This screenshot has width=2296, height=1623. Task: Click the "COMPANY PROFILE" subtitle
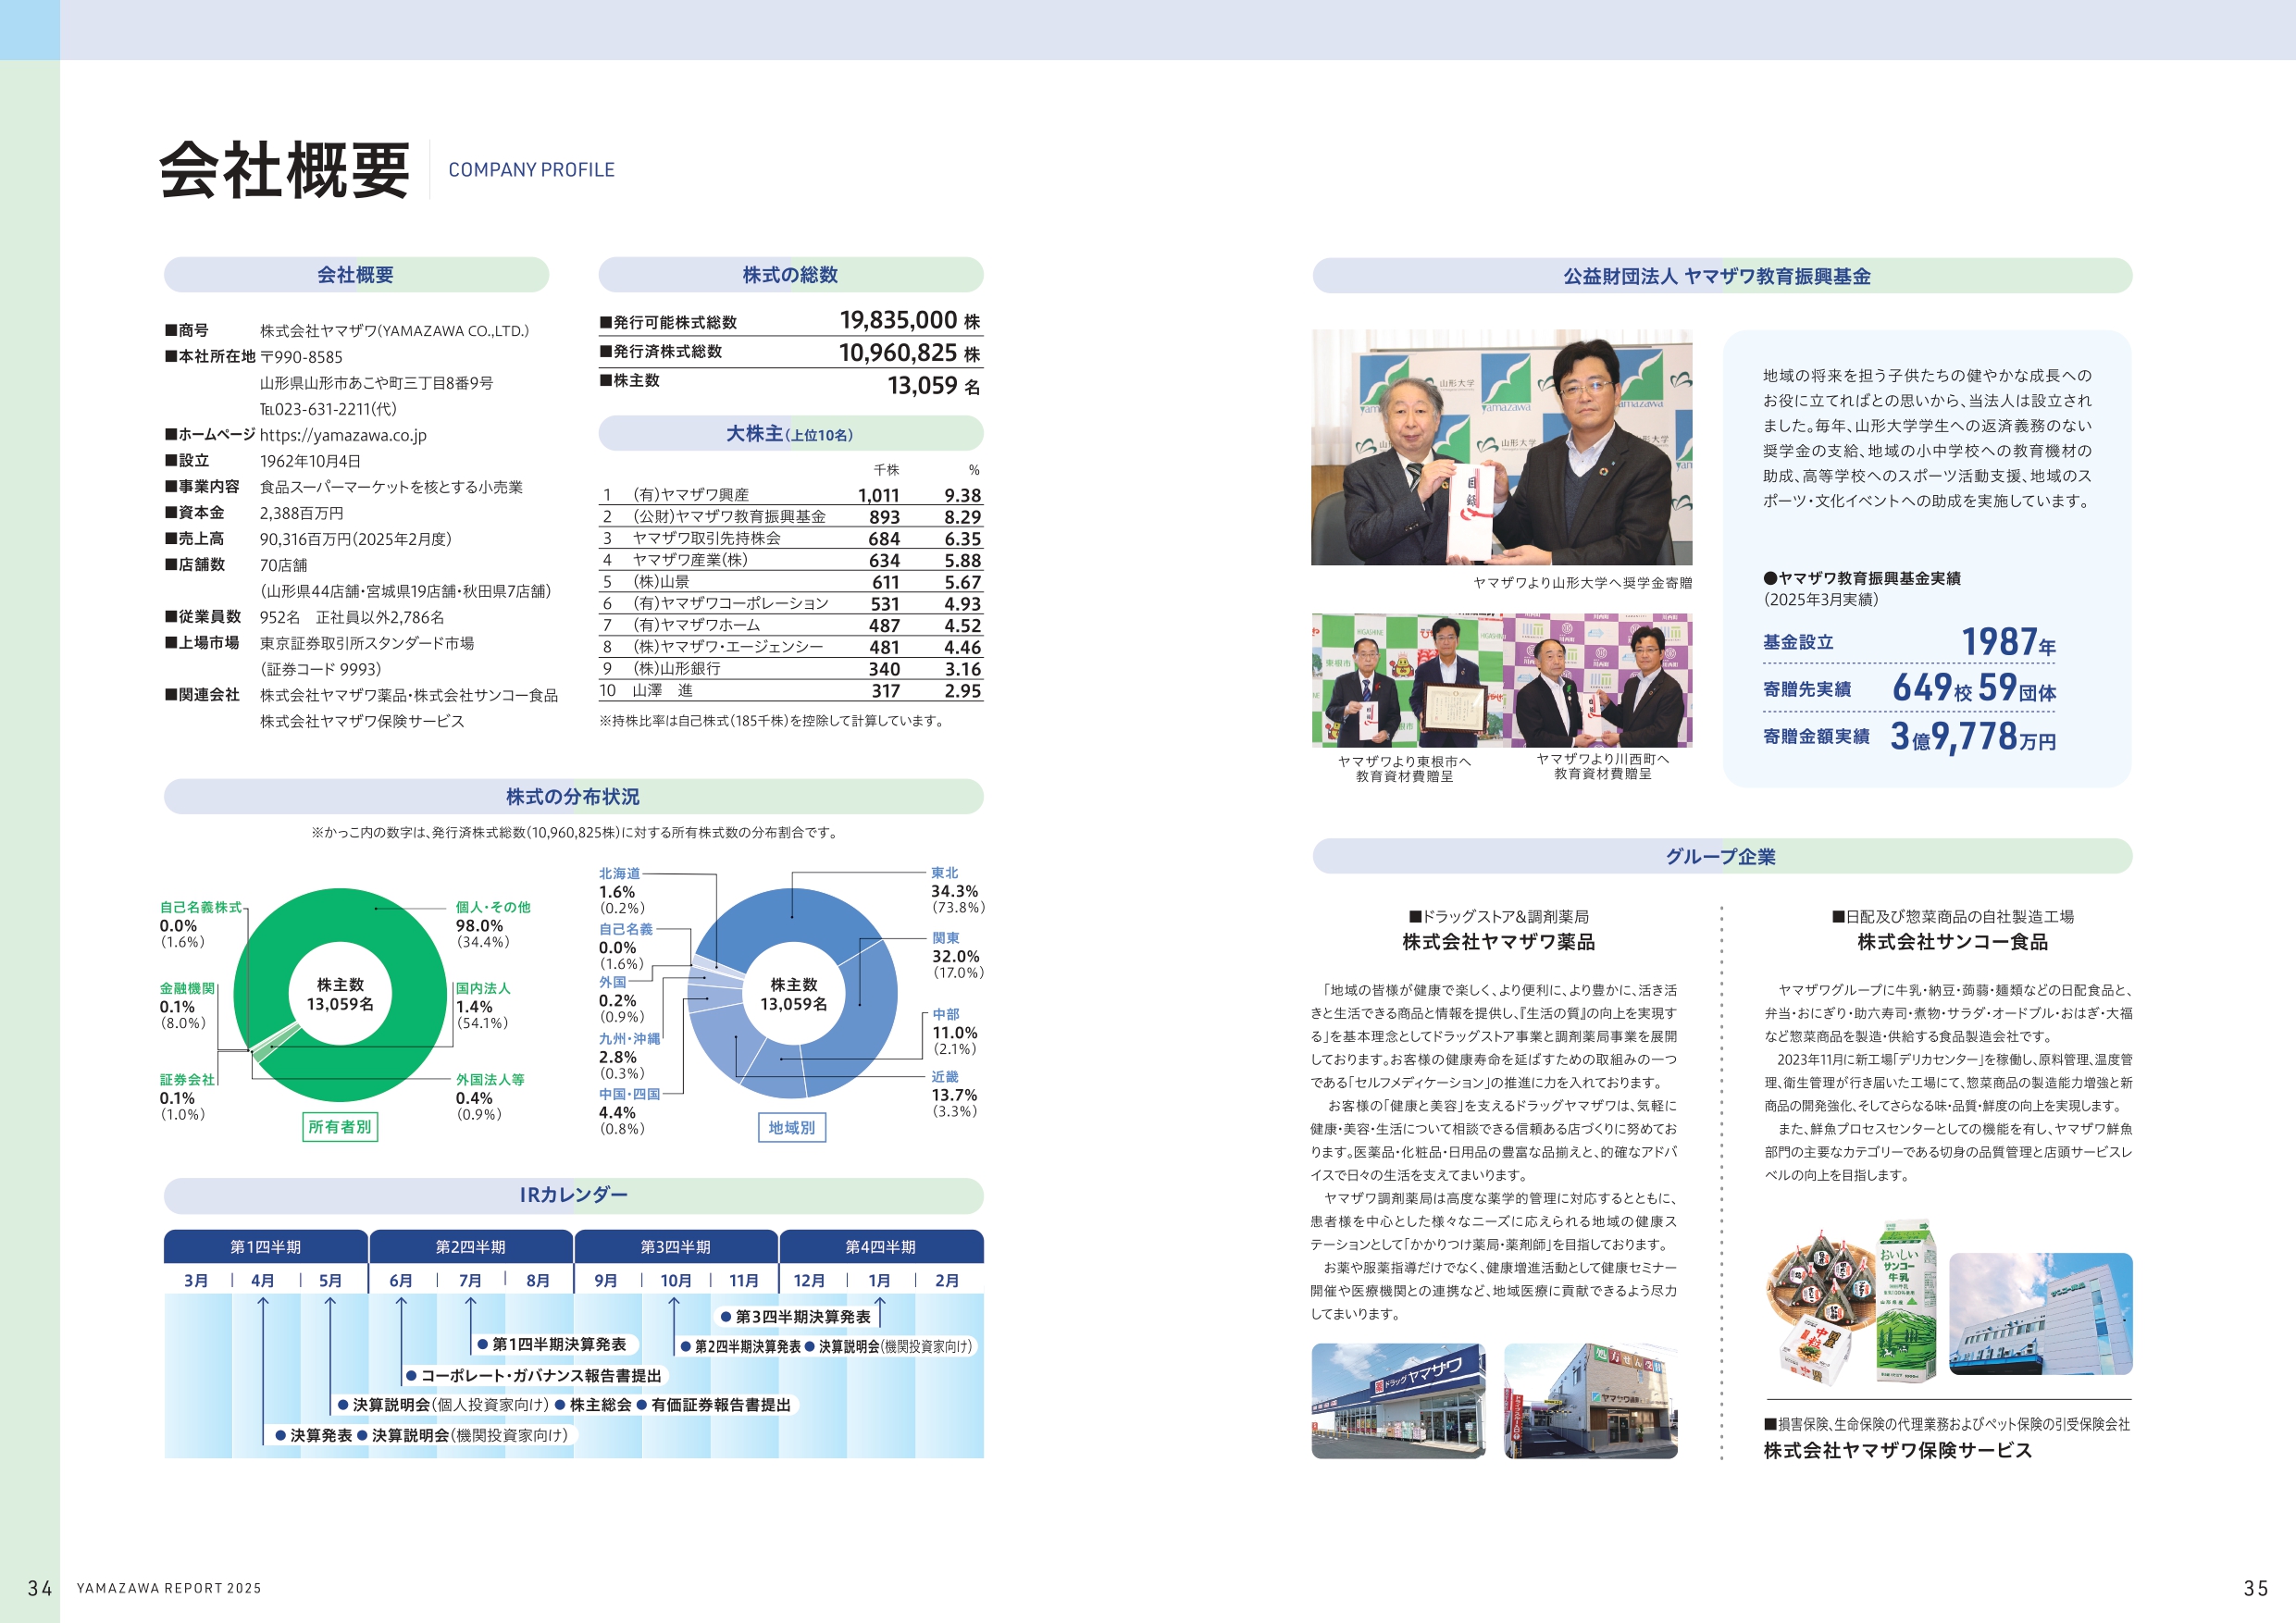pyautogui.click(x=531, y=170)
